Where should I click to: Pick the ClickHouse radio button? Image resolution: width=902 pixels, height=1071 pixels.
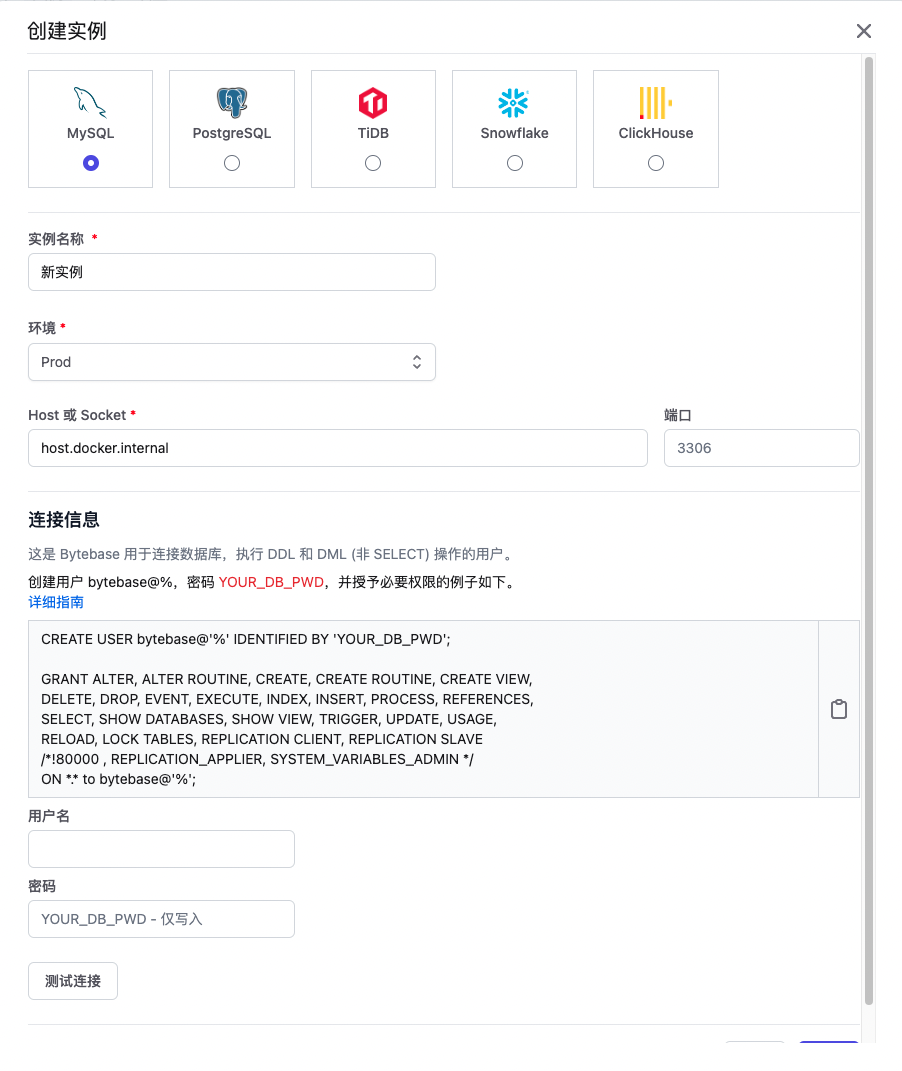(x=656, y=163)
